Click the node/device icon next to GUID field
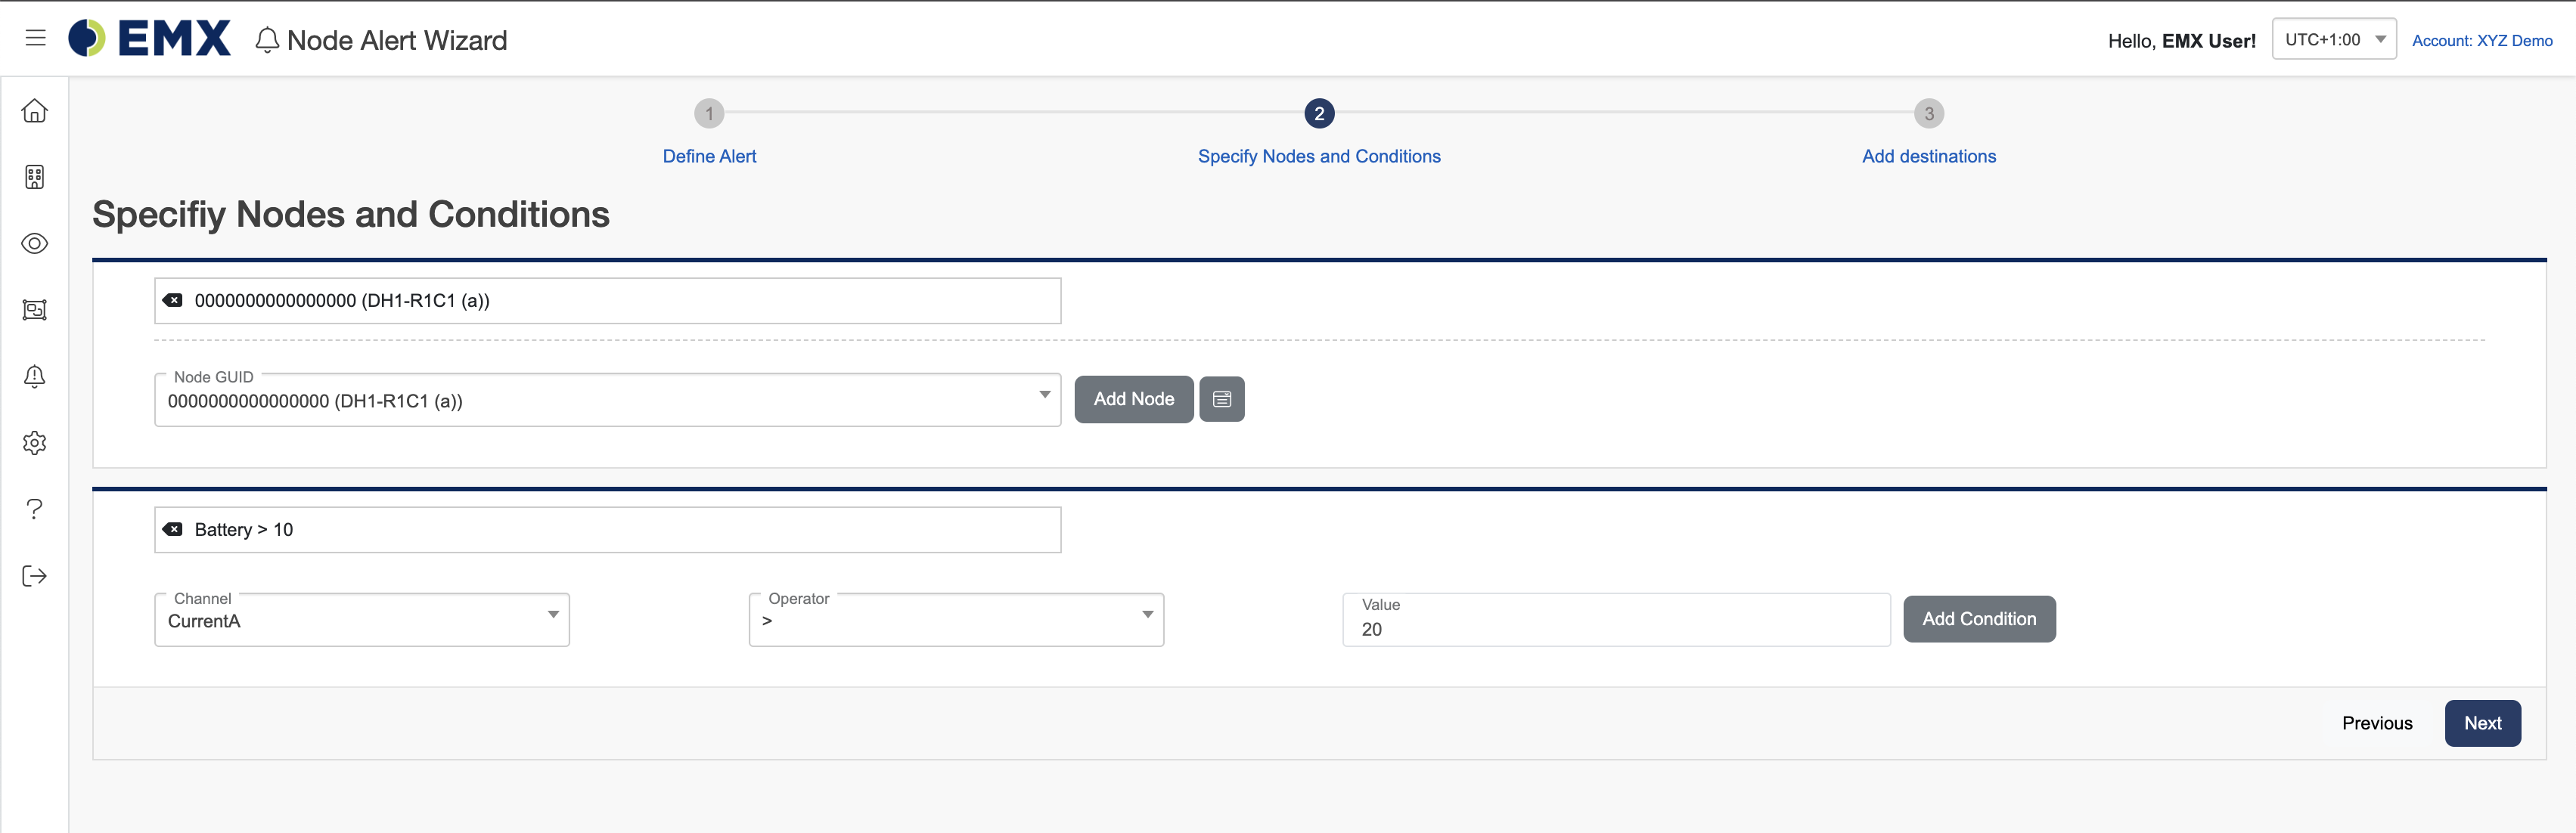The width and height of the screenshot is (2576, 833). [x=1224, y=399]
